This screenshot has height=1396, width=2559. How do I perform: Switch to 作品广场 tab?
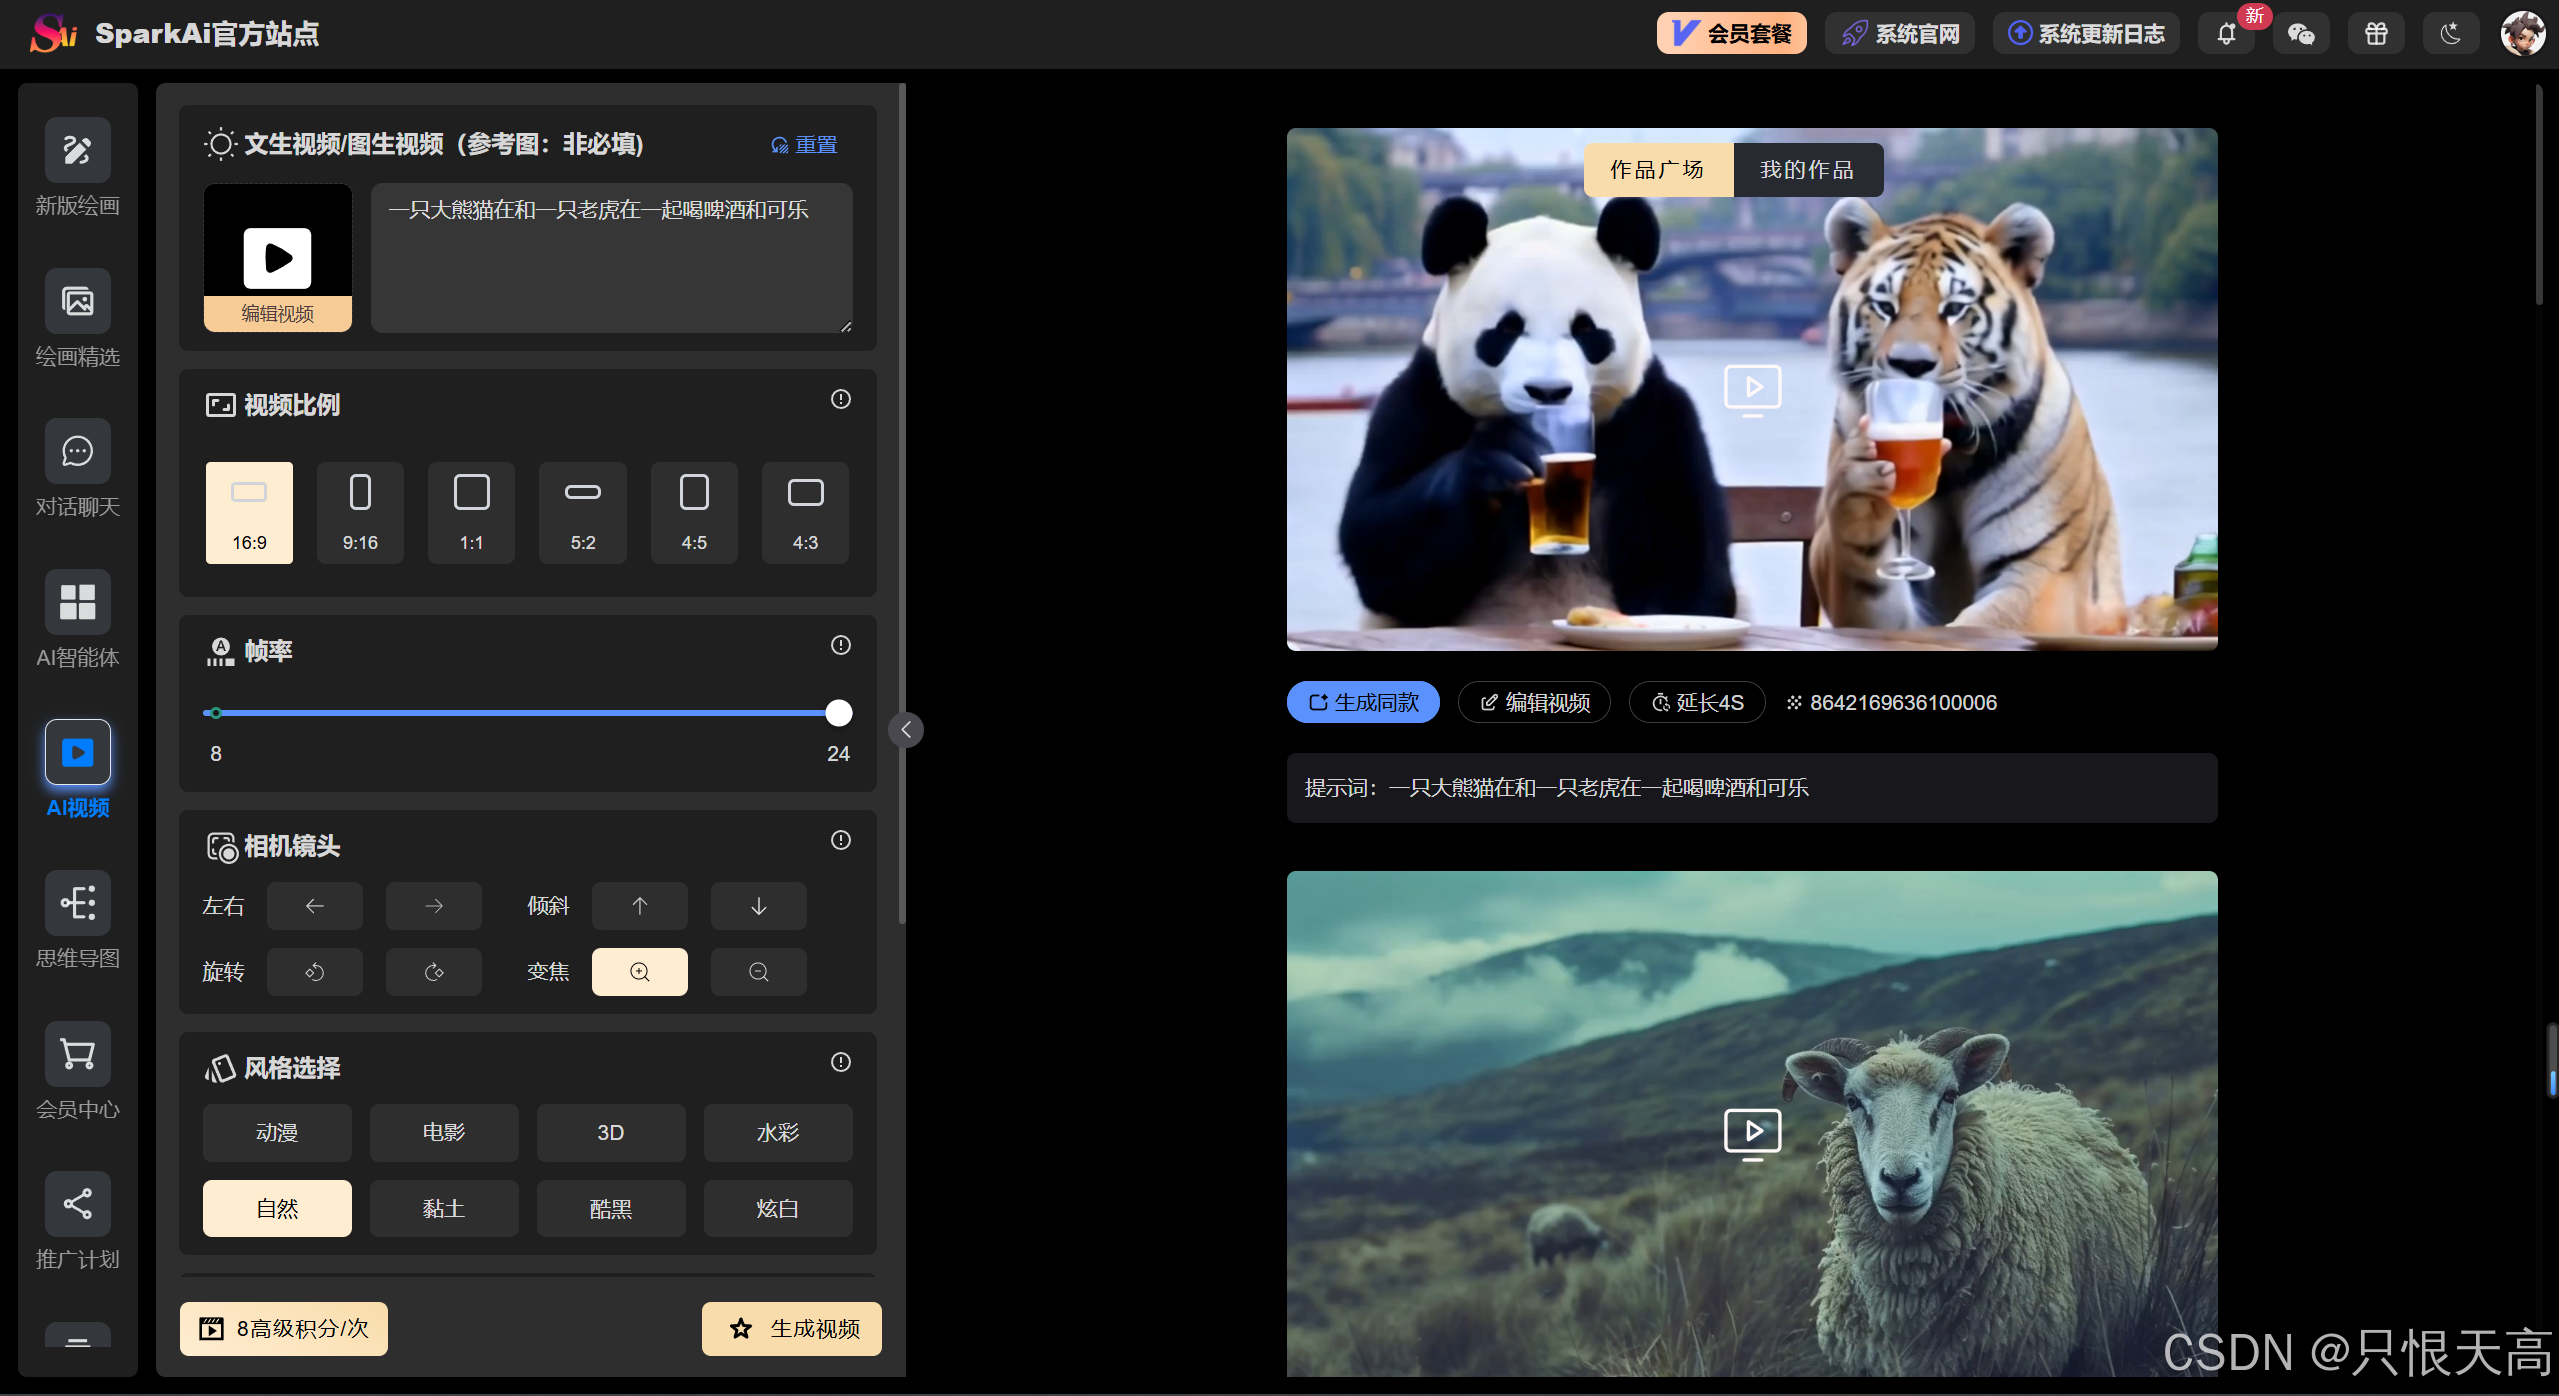(x=1657, y=170)
